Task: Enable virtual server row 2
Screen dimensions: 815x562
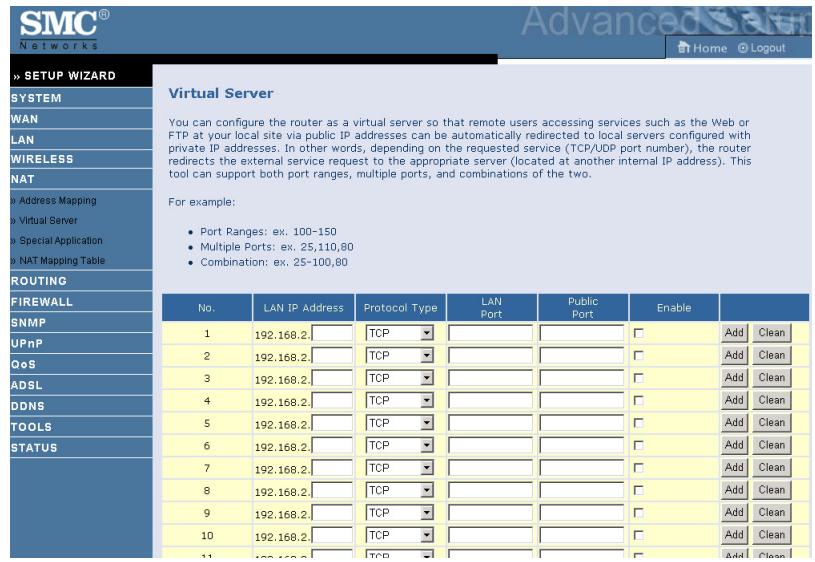Action: click(639, 356)
